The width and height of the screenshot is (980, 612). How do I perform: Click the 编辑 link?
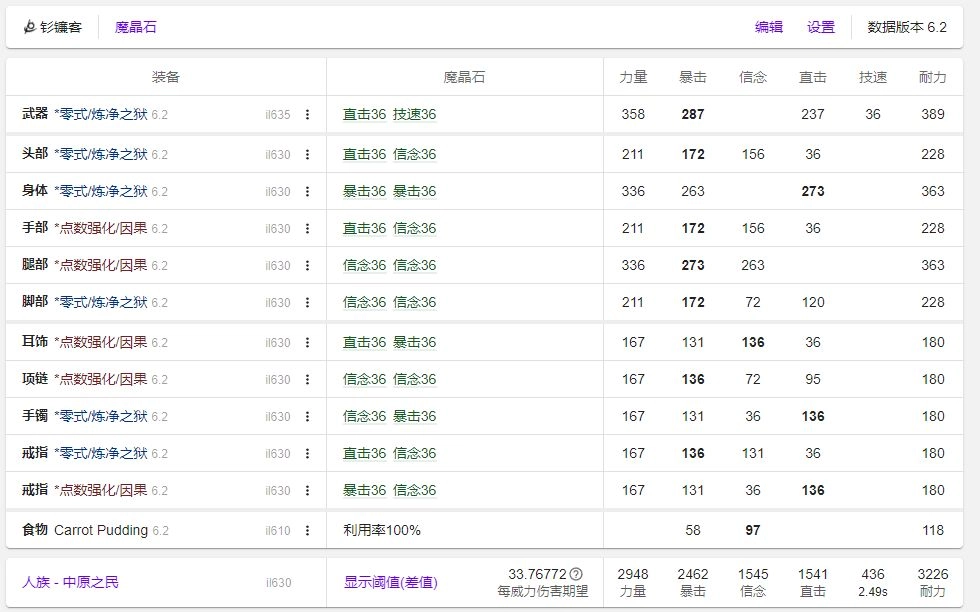(x=769, y=28)
